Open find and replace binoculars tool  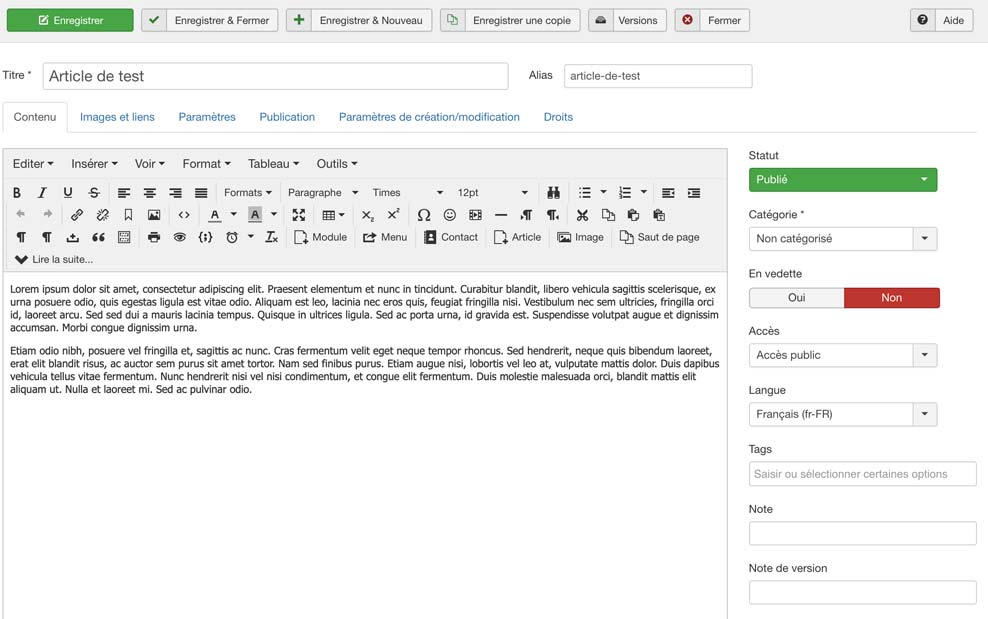click(553, 193)
